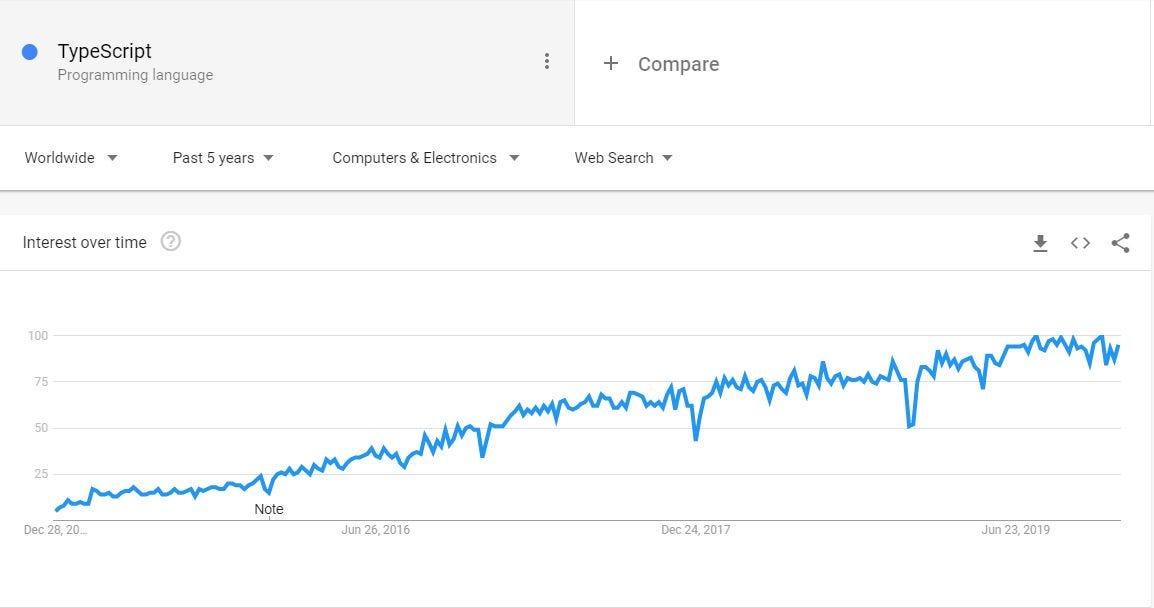Open the Past 5 years time range dropdown
The width and height of the screenshot is (1154, 608).
pos(223,158)
